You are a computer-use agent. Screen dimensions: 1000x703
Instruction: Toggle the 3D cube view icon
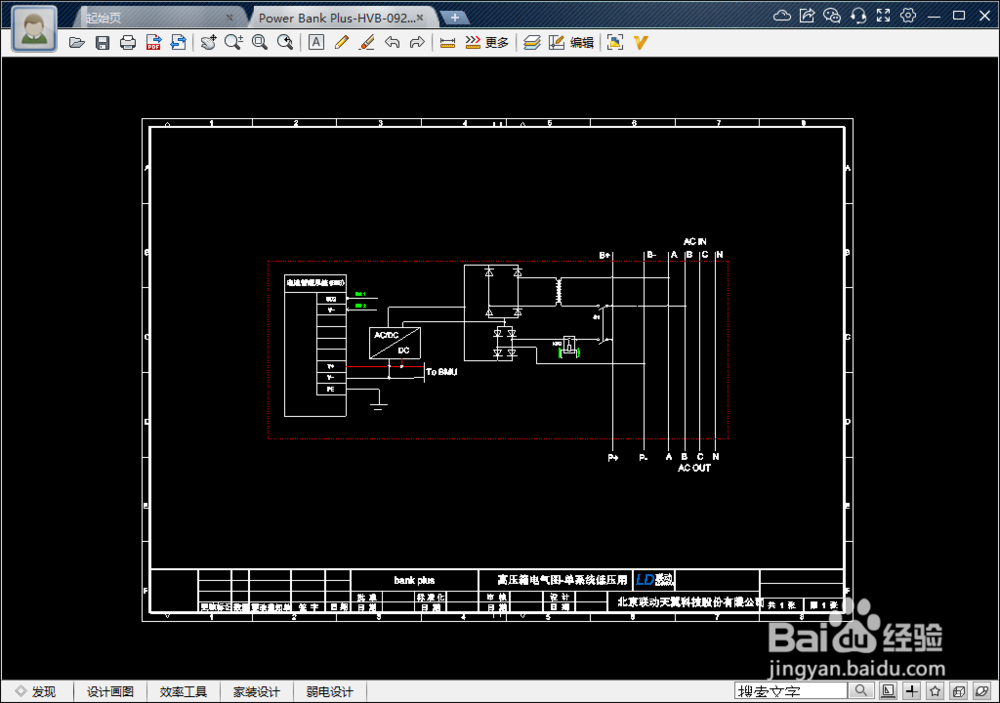click(x=959, y=691)
